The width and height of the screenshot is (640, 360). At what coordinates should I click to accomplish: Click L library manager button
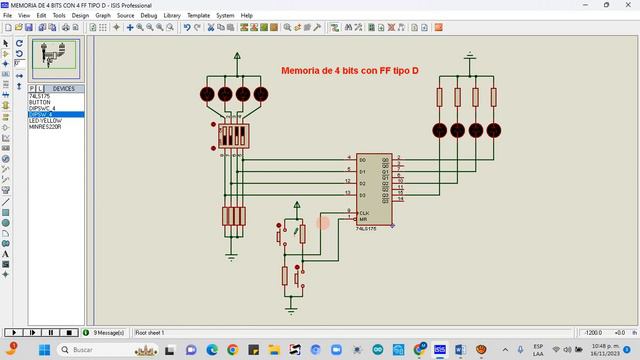click(x=40, y=89)
